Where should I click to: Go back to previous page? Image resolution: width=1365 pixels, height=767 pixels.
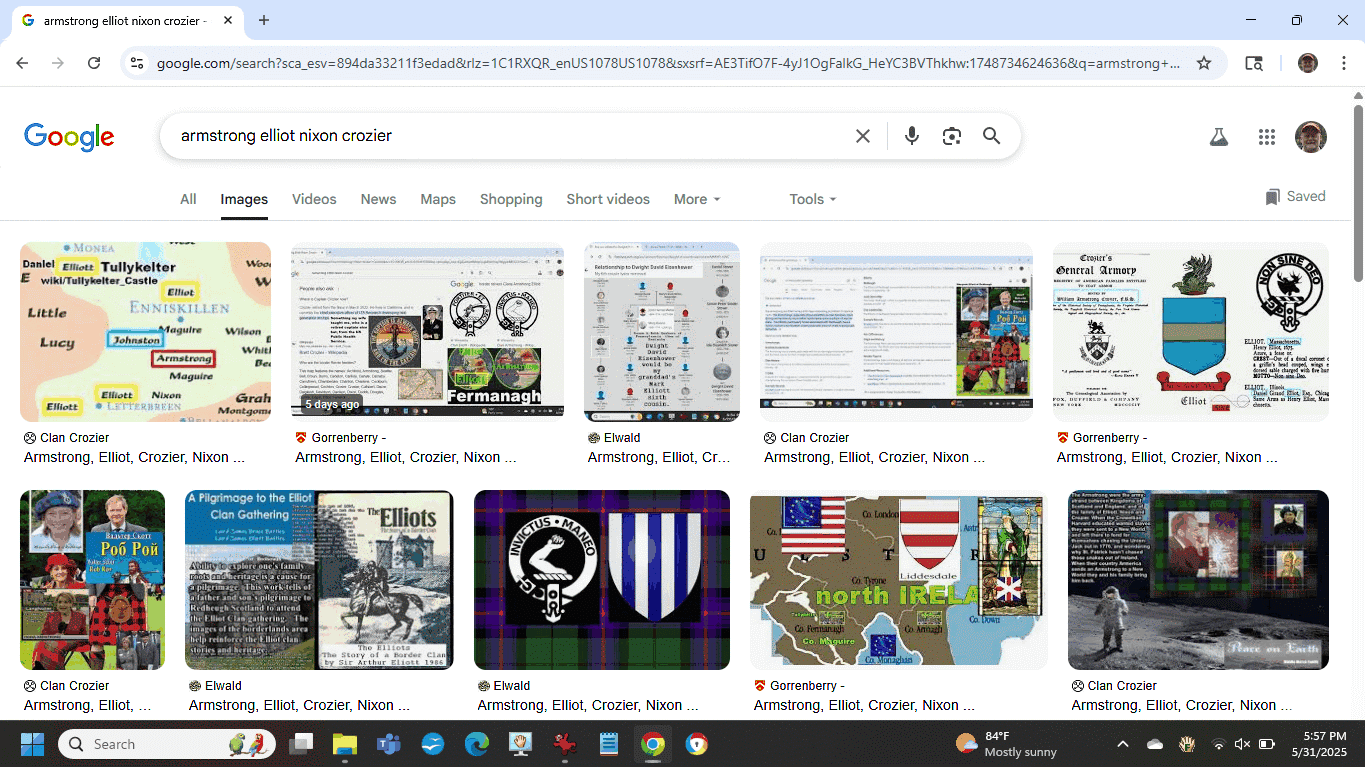pos(22,63)
